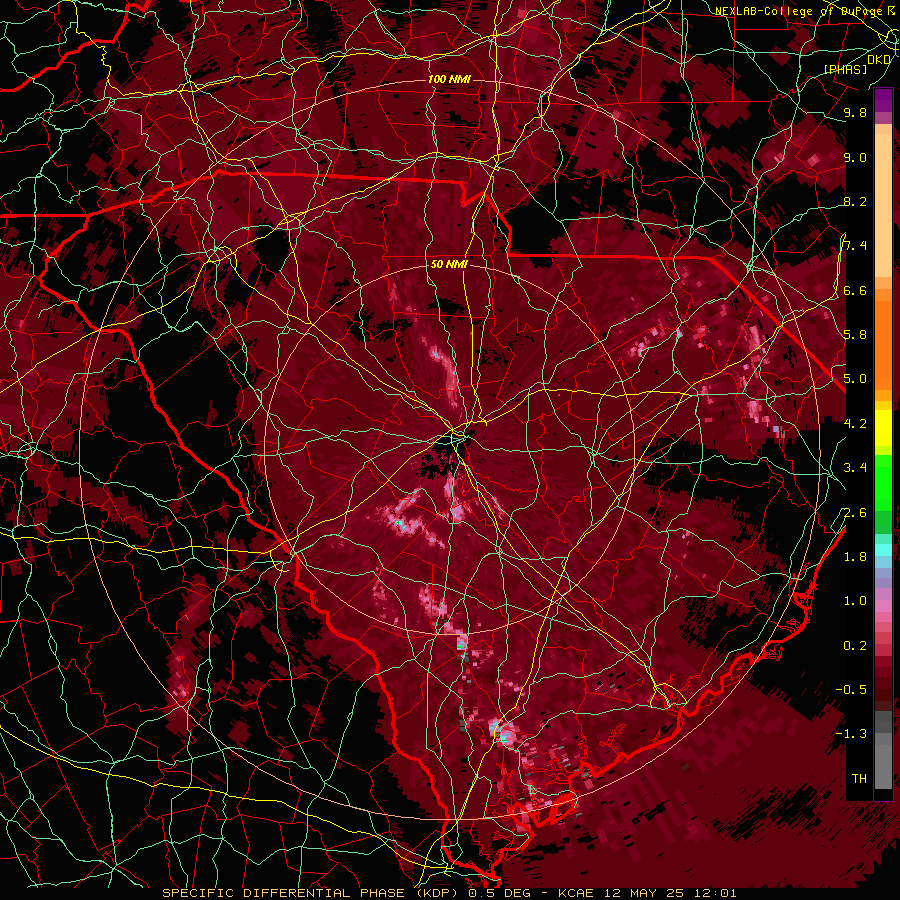
Task: Click the 100 NMI range ring label
Action: [x=449, y=79]
